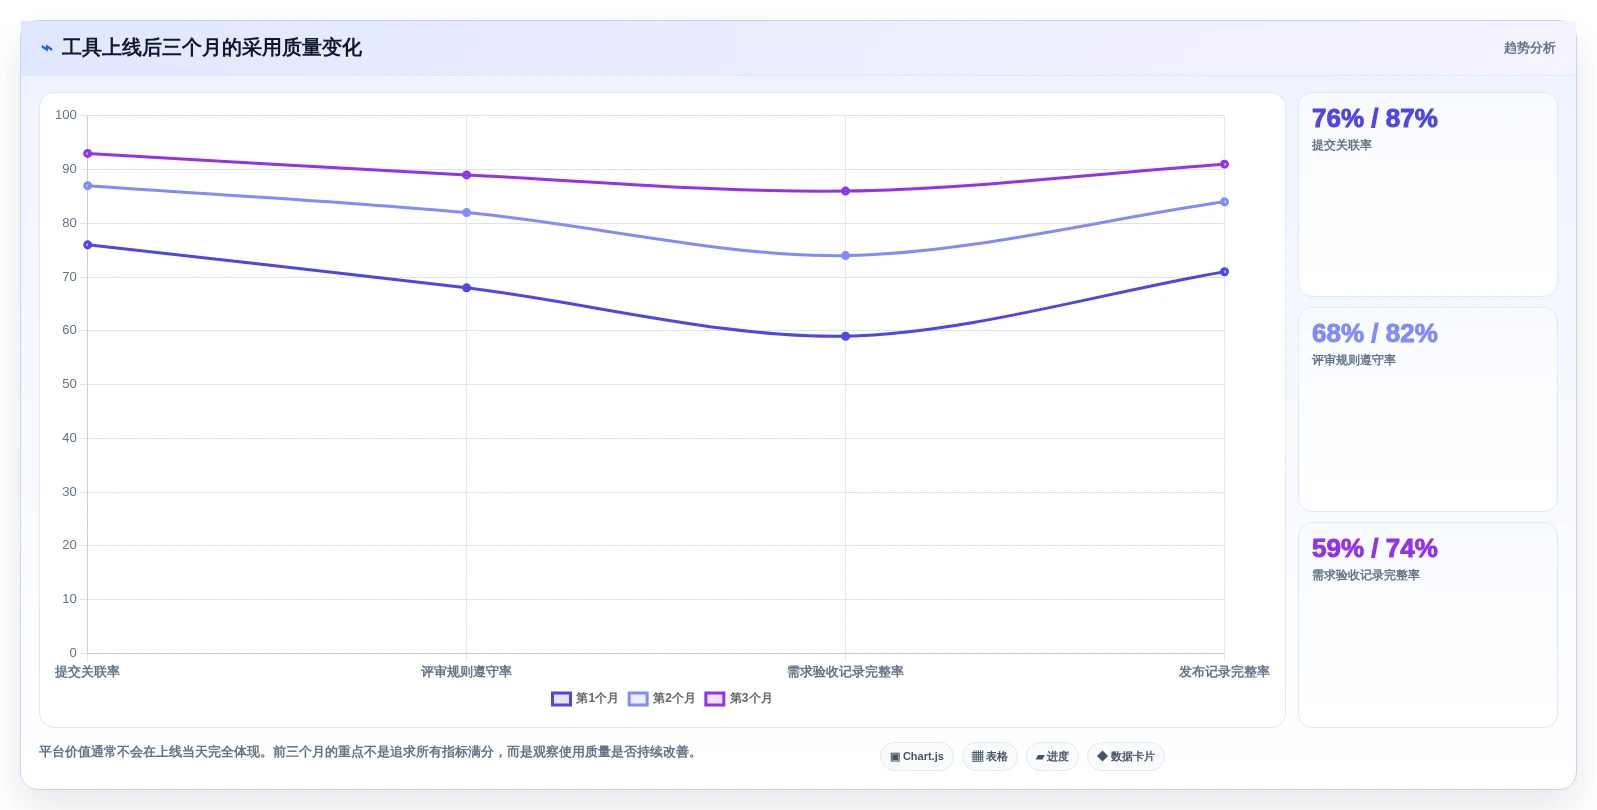The height and width of the screenshot is (810, 1597).
Task: Click the 需求验收记录完整率 x-axis label
Action: coord(845,672)
